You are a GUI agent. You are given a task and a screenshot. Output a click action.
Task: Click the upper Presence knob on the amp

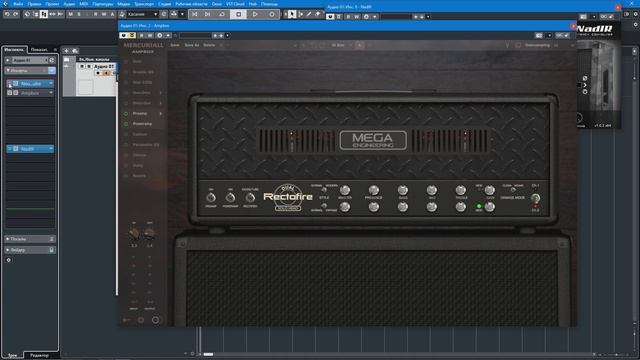coord(373,190)
